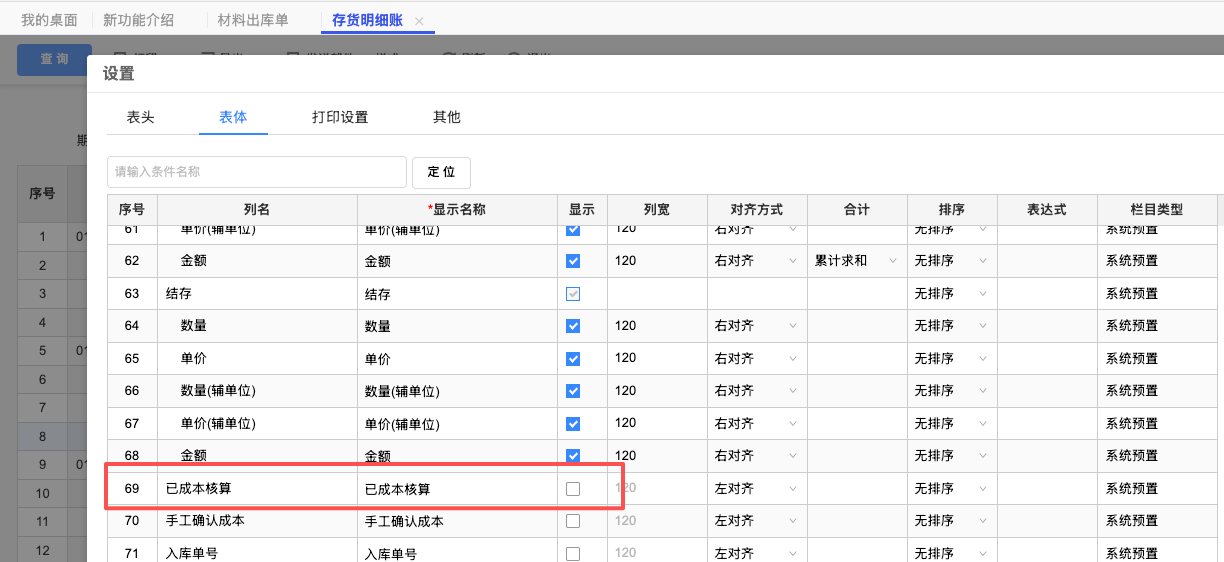Click the 查询 button in background window

(x=54, y=59)
